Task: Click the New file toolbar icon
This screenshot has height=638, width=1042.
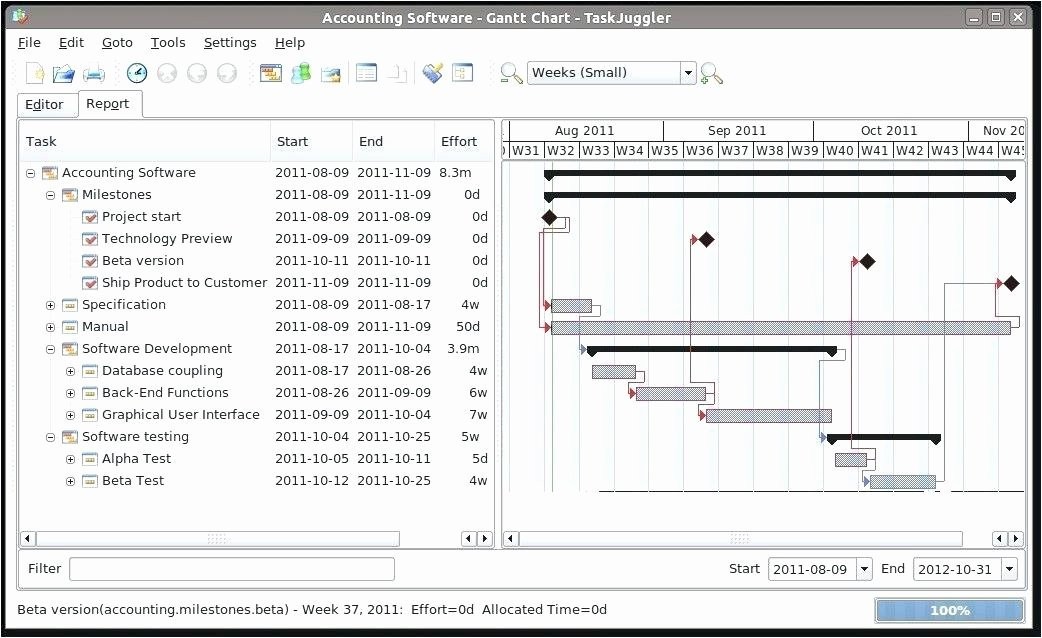Action: [36, 73]
